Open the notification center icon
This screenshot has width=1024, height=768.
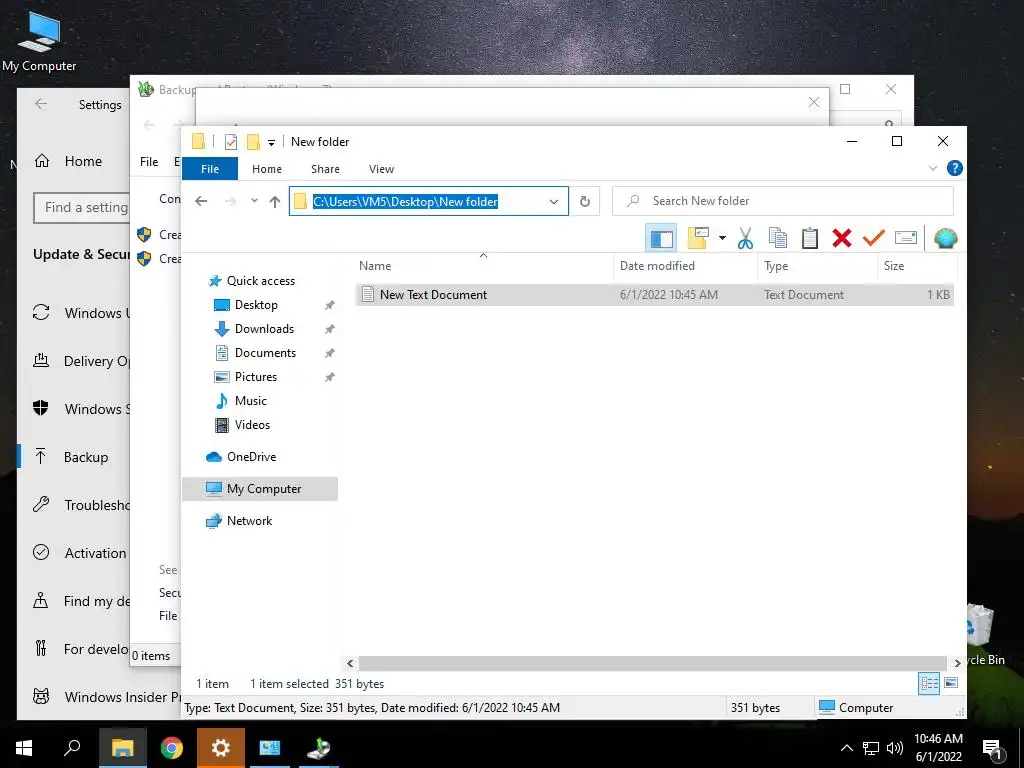[993, 749]
